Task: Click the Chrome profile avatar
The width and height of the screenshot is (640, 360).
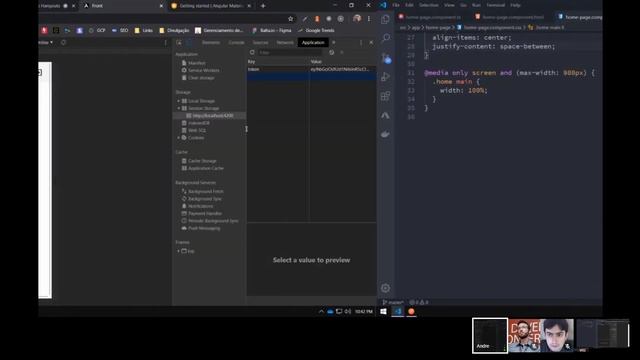Action: pyautogui.click(x=357, y=18)
